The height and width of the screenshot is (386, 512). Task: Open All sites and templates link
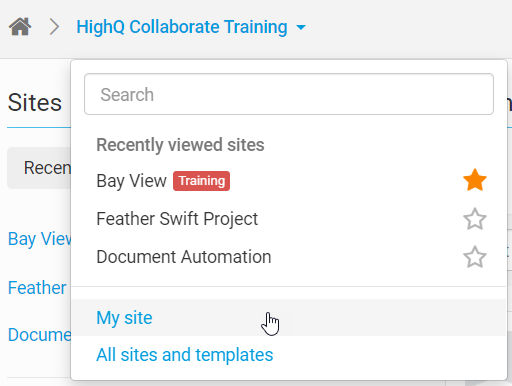(x=185, y=355)
